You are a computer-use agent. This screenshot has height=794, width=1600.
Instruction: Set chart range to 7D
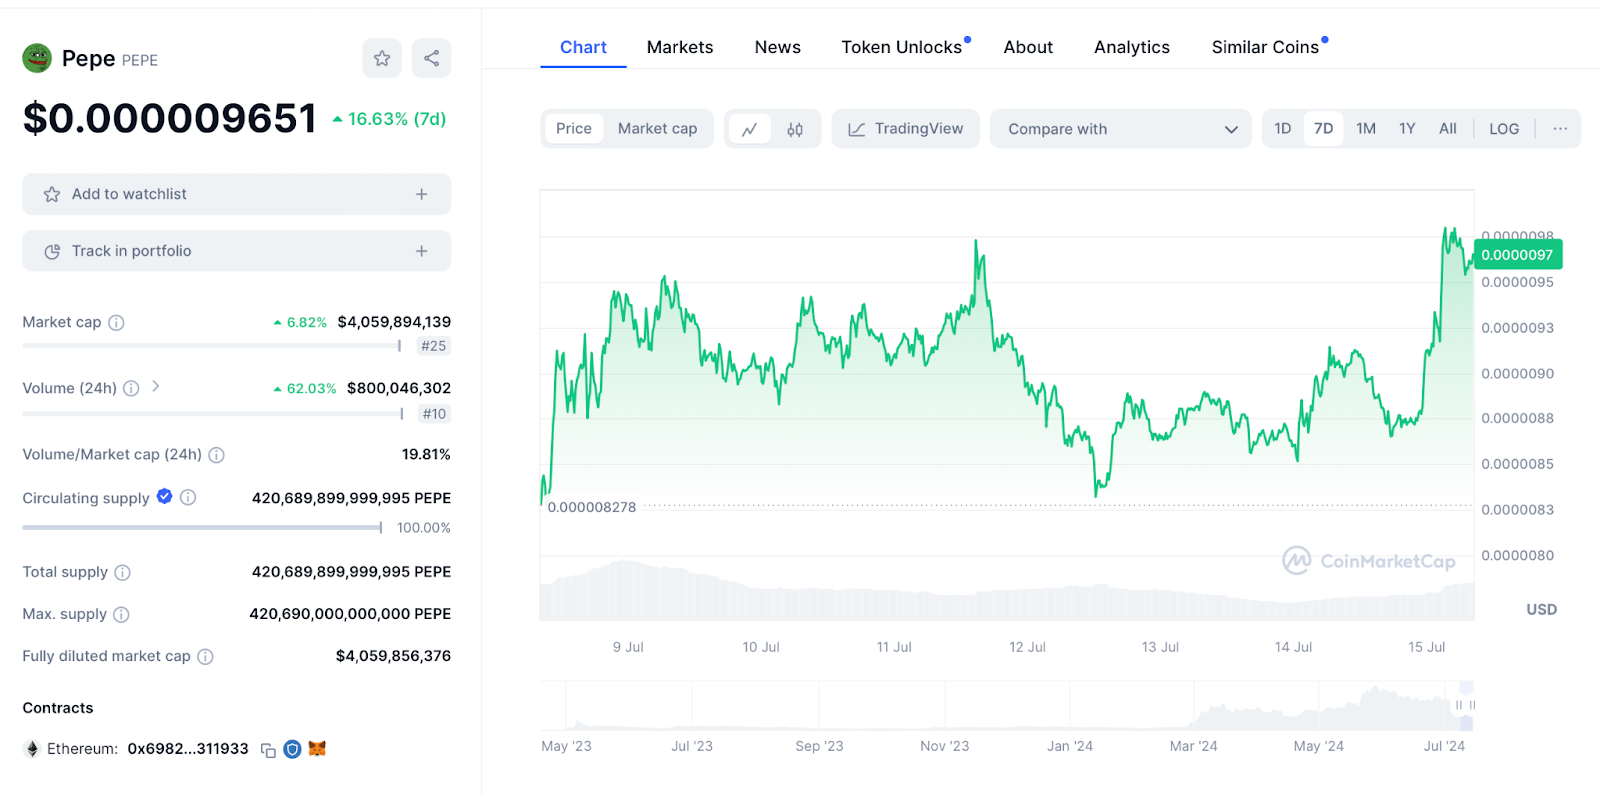(x=1323, y=129)
